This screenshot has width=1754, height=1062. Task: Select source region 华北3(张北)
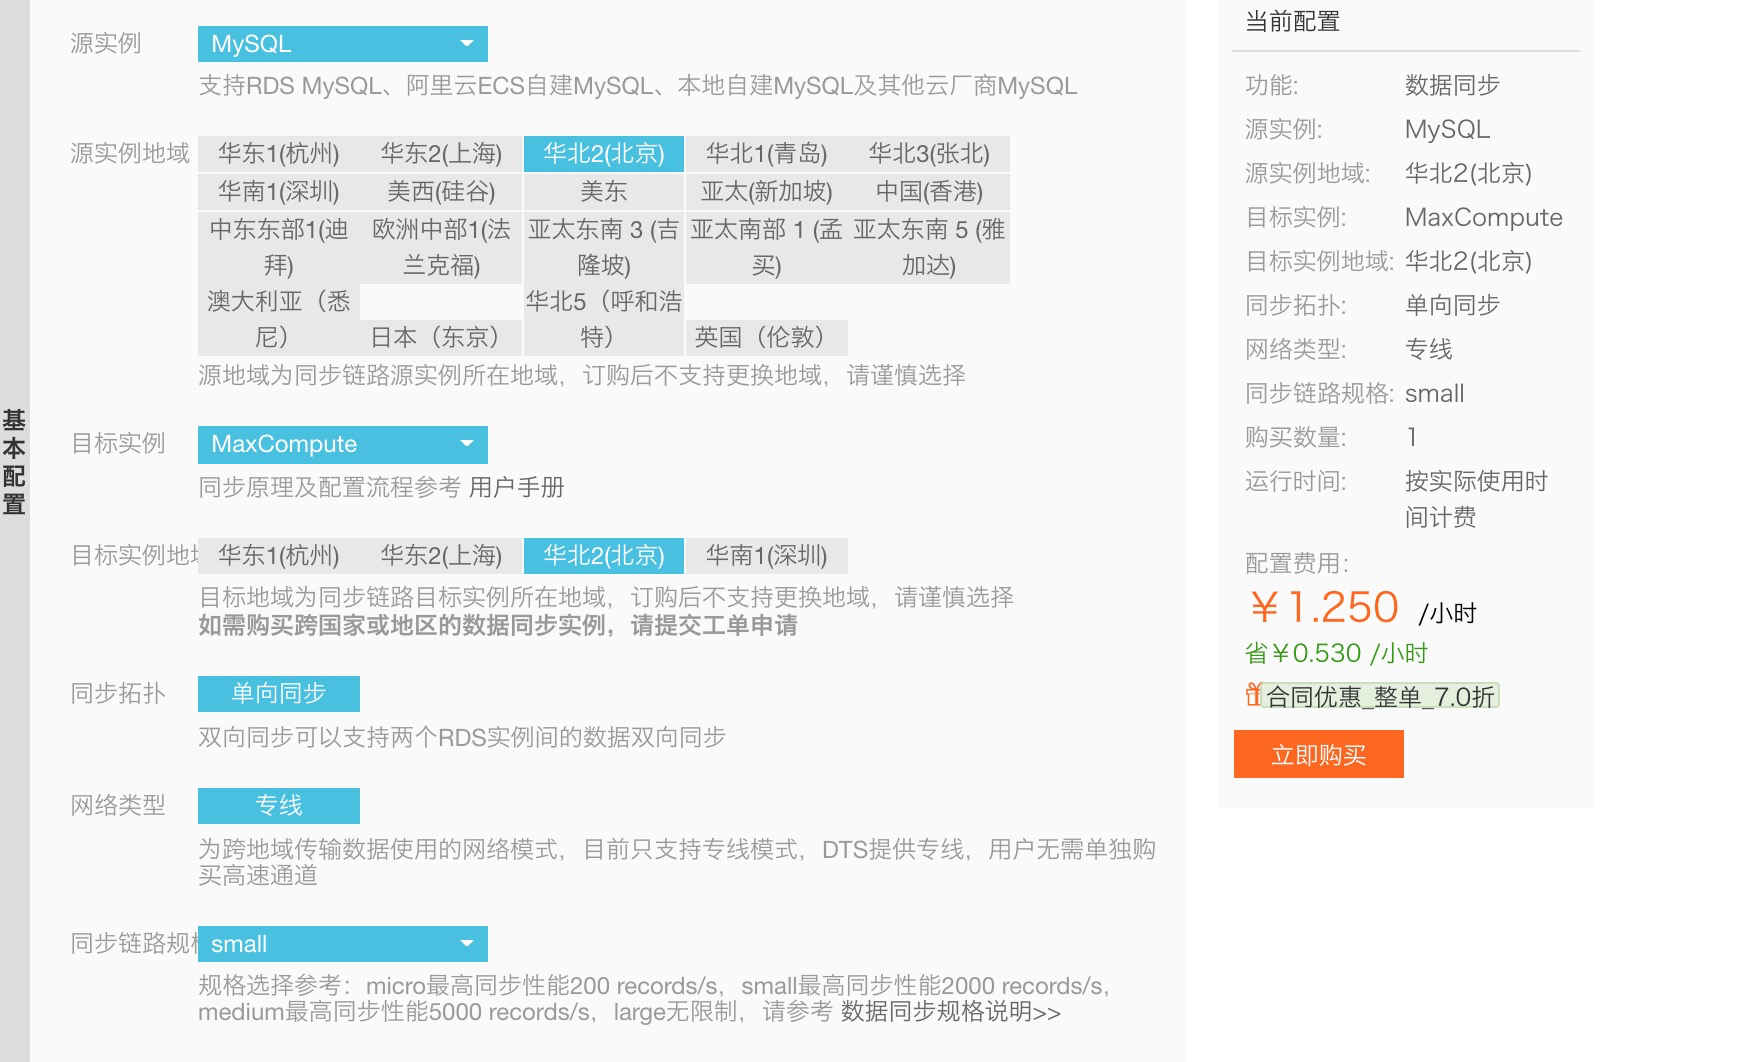tap(929, 154)
